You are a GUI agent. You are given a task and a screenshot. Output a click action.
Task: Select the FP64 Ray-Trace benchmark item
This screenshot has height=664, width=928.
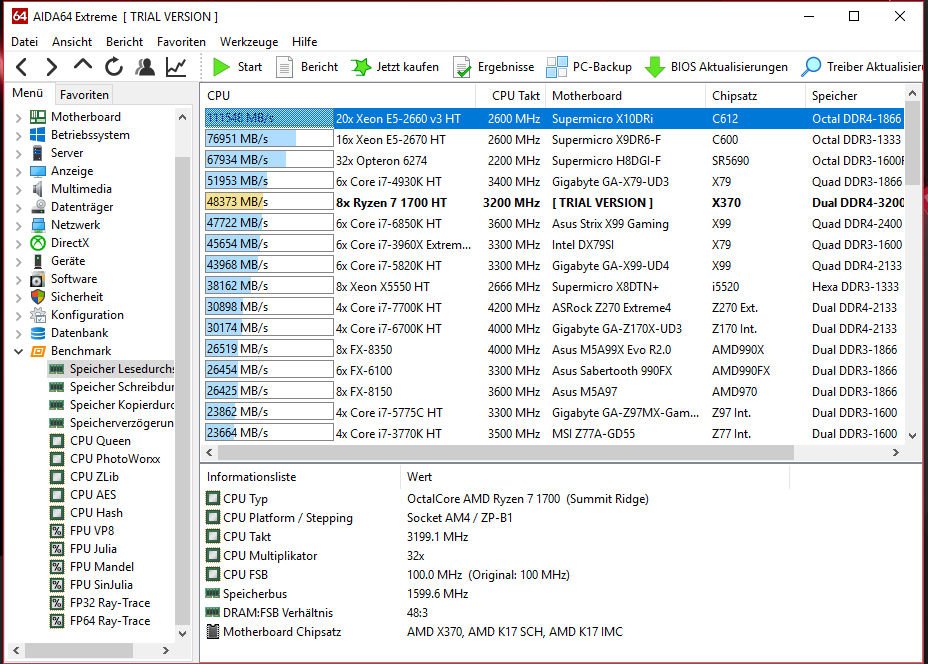pos(100,621)
